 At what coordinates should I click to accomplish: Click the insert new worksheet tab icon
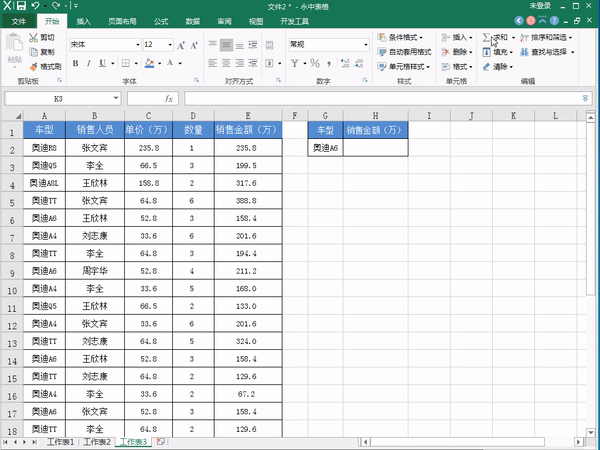tap(160, 442)
